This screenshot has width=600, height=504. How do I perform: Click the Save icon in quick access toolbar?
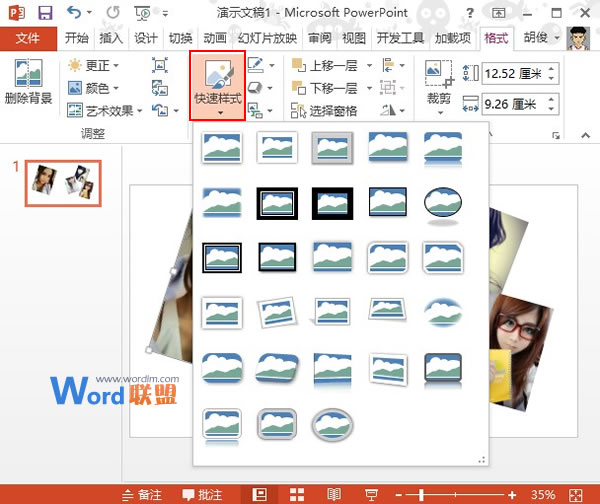click(x=45, y=13)
